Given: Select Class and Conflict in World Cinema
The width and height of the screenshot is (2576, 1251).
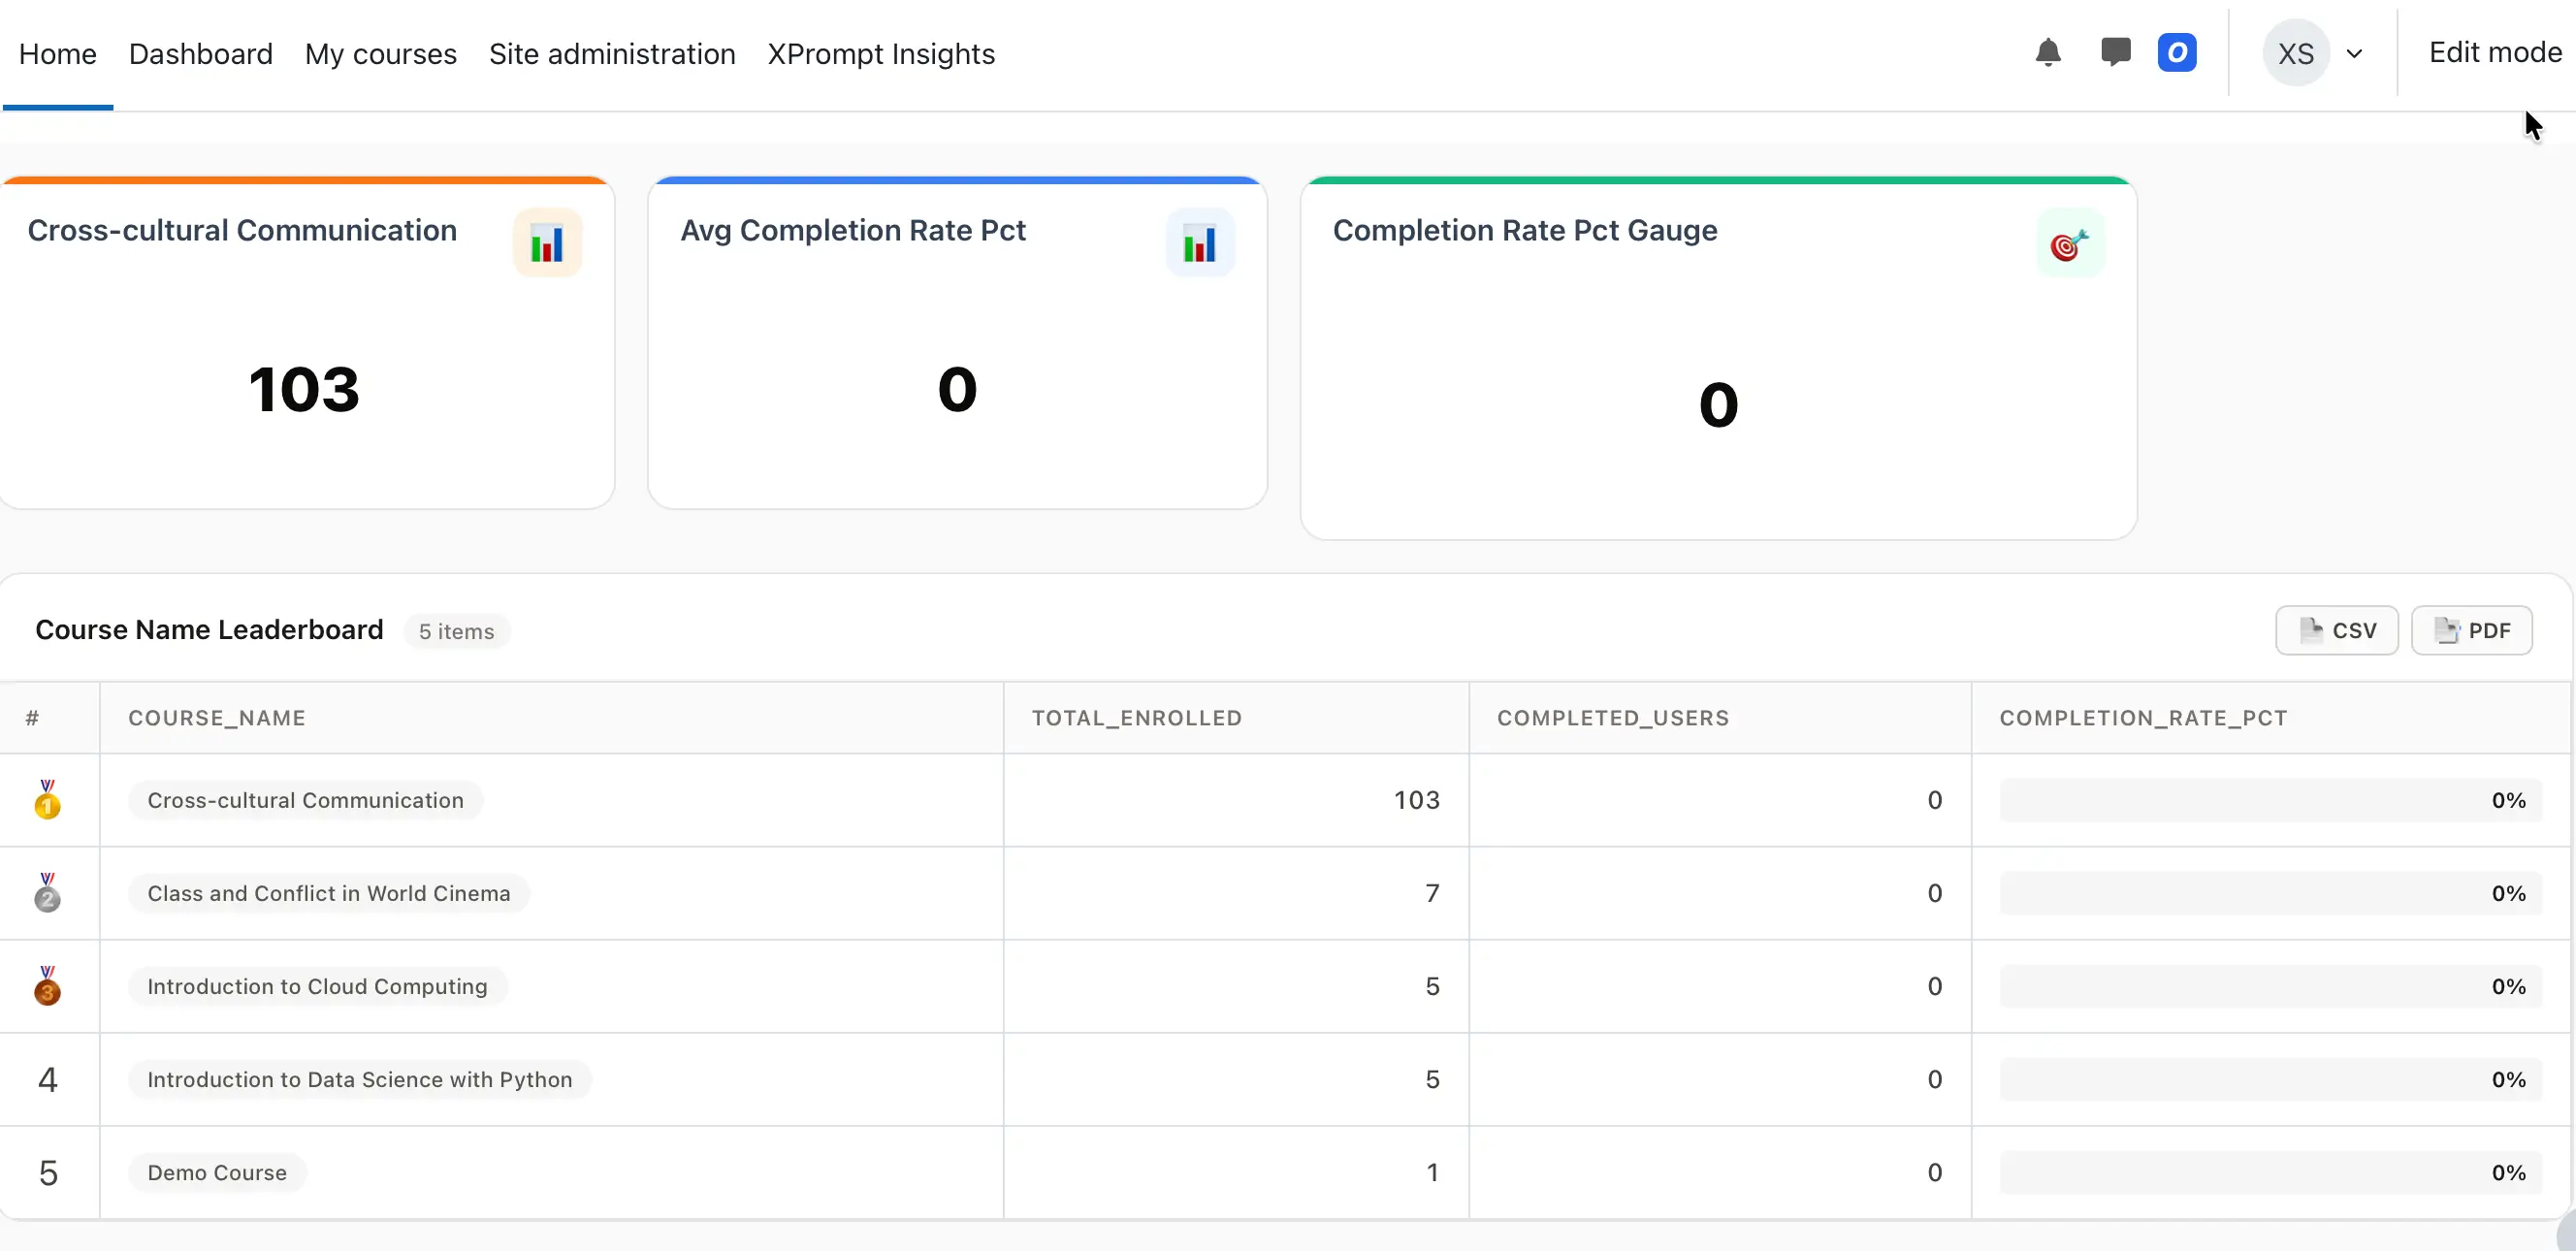Looking at the screenshot, I should point(329,893).
